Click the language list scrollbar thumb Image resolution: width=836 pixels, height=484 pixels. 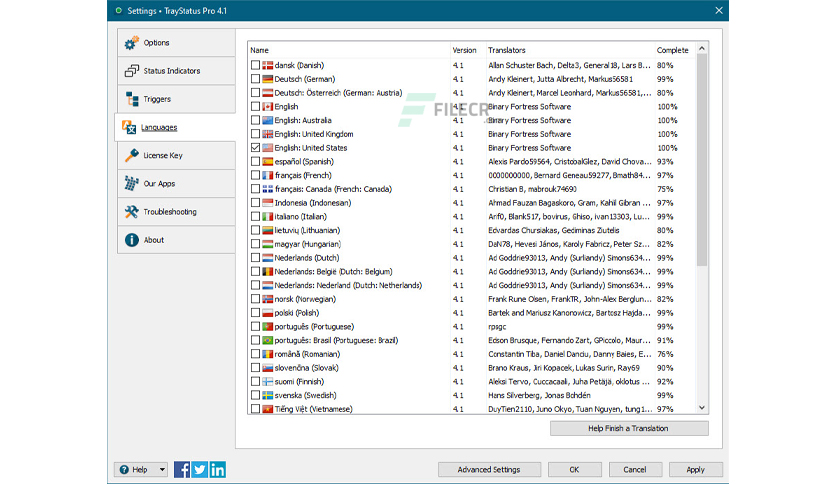pyautogui.click(x=702, y=160)
